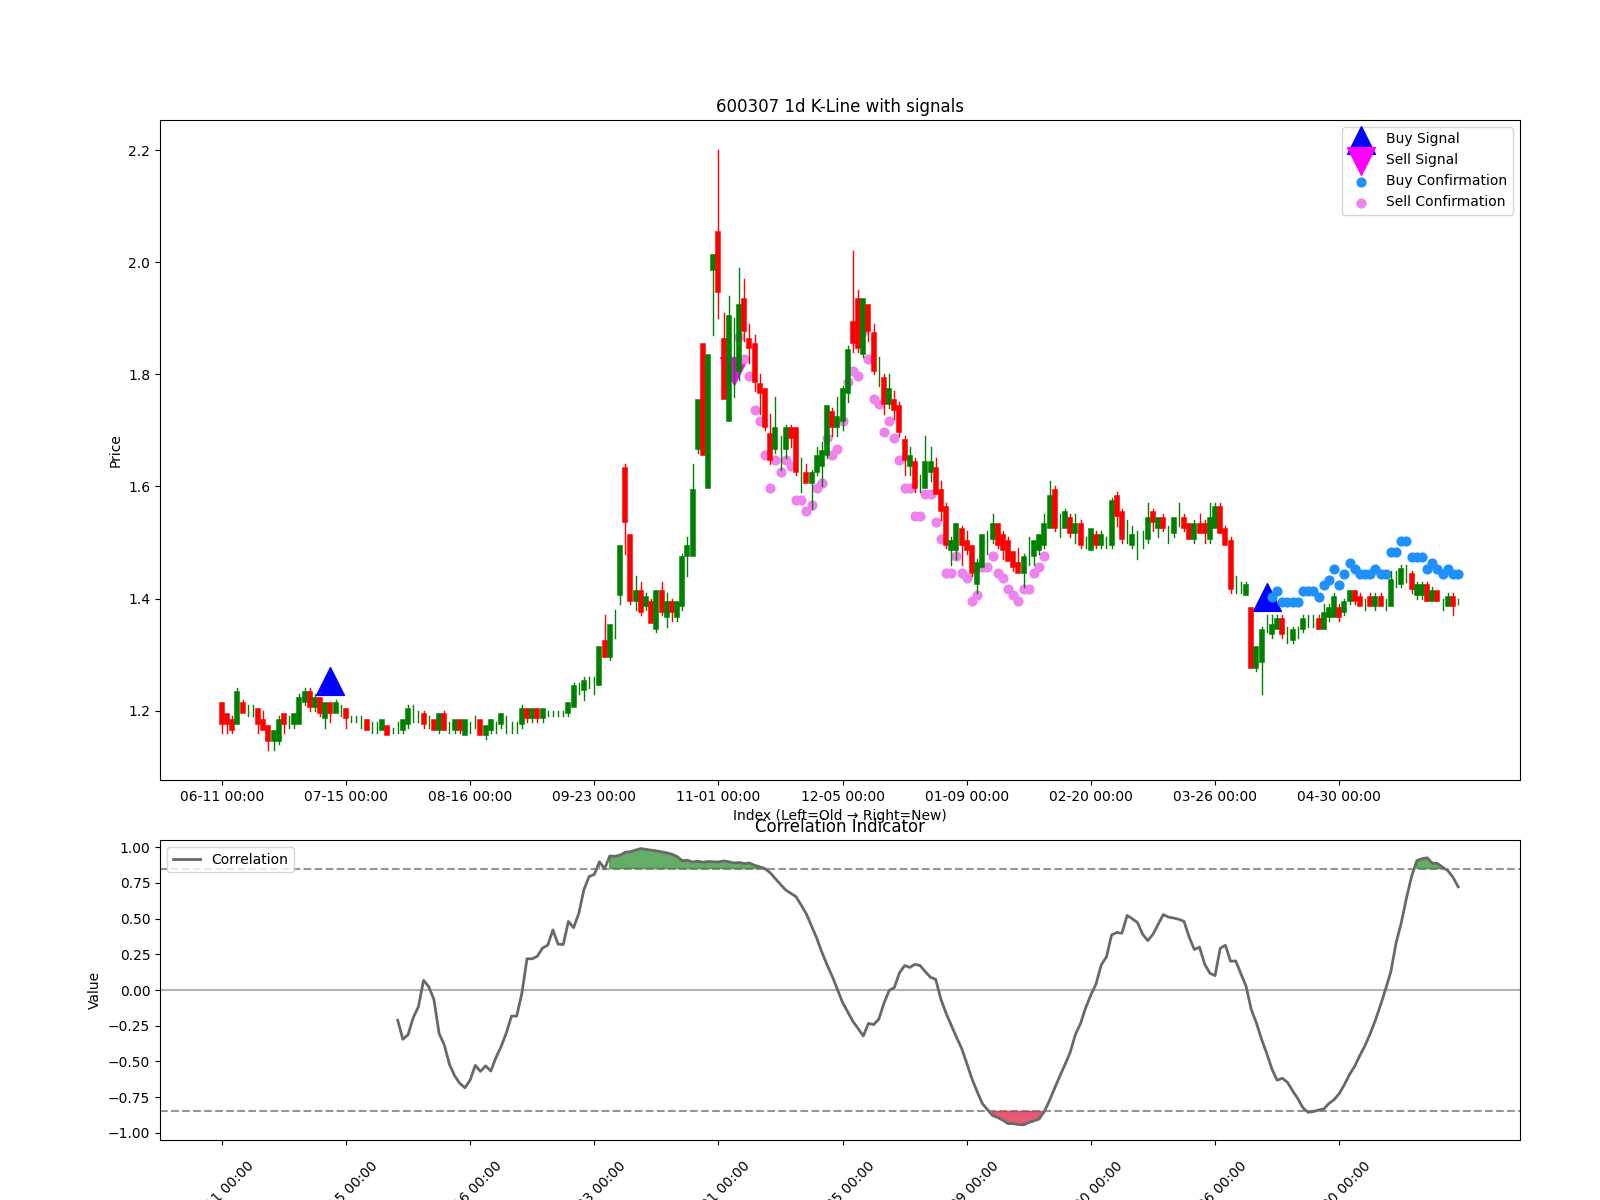Image resolution: width=1600 pixels, height=1200 pixels.
Task: Click the red area below the -0.85 threshold
Action: (x=1018, y=1117)
